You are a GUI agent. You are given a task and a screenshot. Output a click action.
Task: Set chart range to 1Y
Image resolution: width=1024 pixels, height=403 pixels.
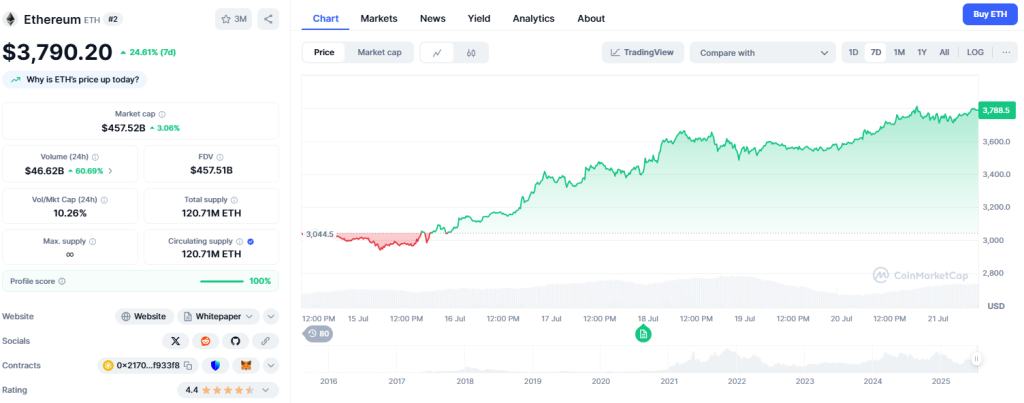point(922,52)
